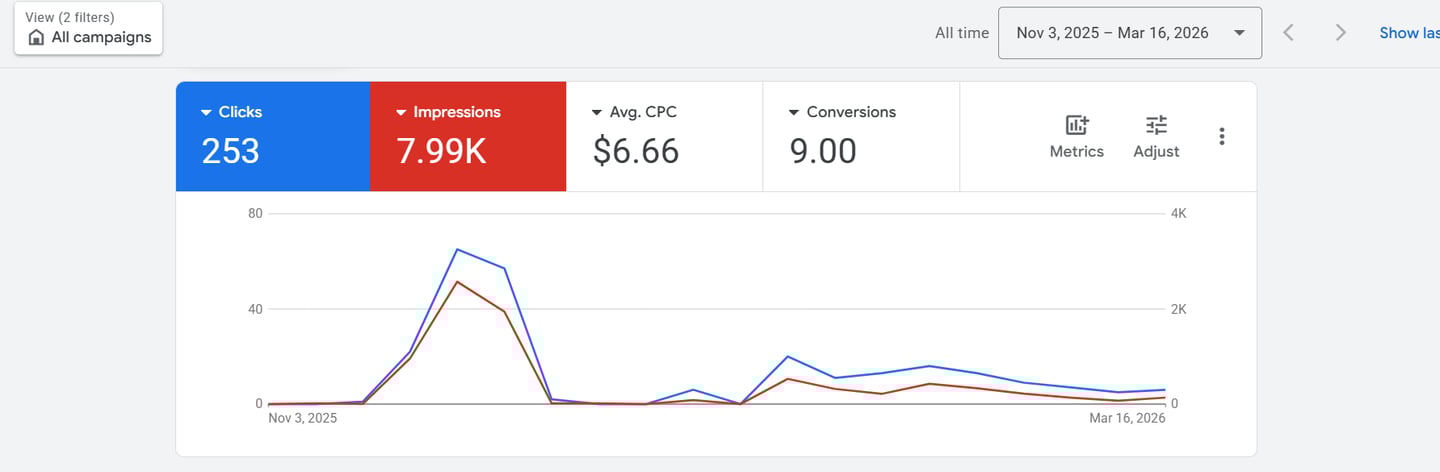Click the All time label
This screenshot has height=472, width=1440.
[961, 33]
